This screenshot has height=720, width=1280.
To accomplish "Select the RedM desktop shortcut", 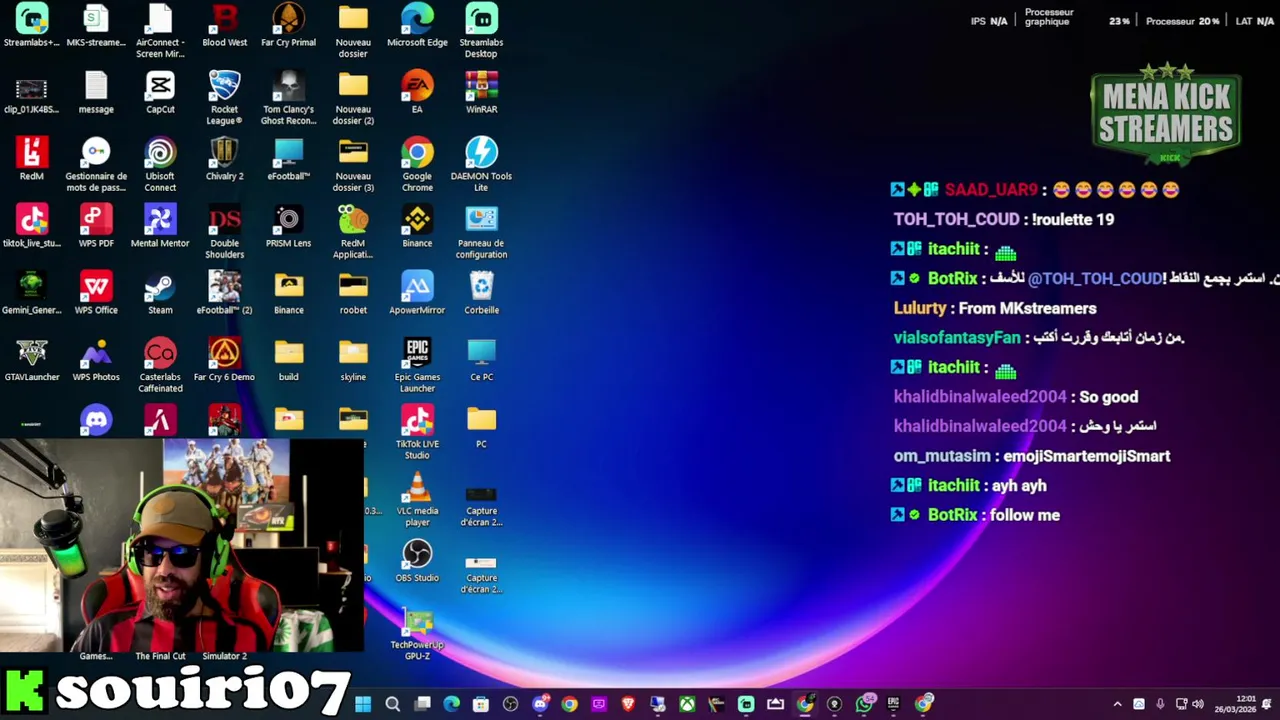I will (x=32, y=160).
